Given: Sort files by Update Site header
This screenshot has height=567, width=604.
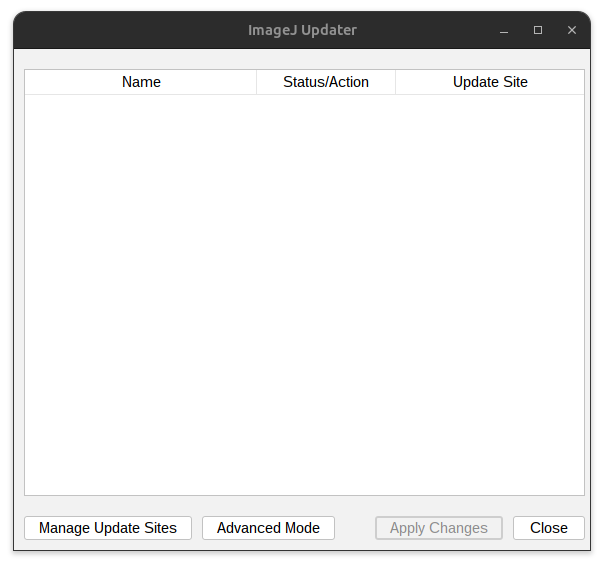Looking at the screenshot, I should (x=490, y=82).
